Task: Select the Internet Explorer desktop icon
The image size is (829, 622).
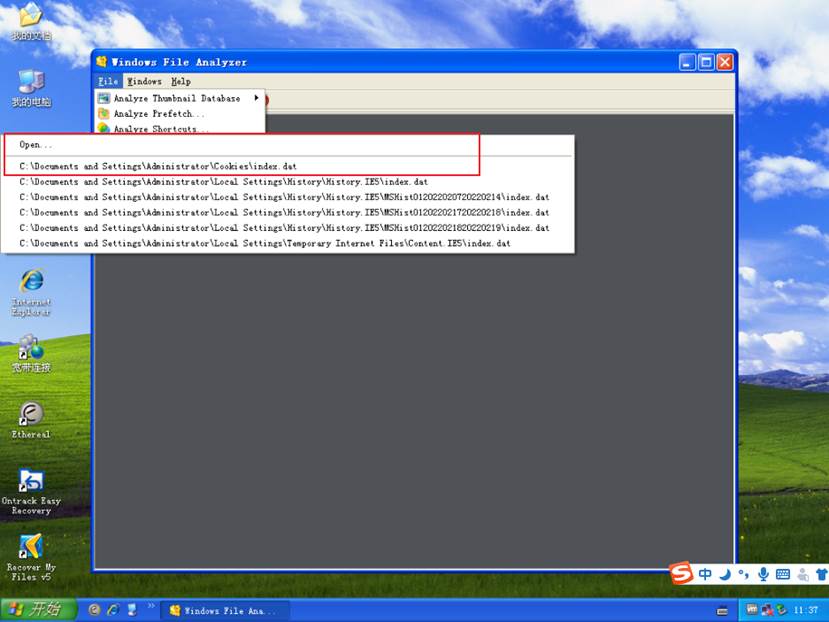Action: point(31,292)
